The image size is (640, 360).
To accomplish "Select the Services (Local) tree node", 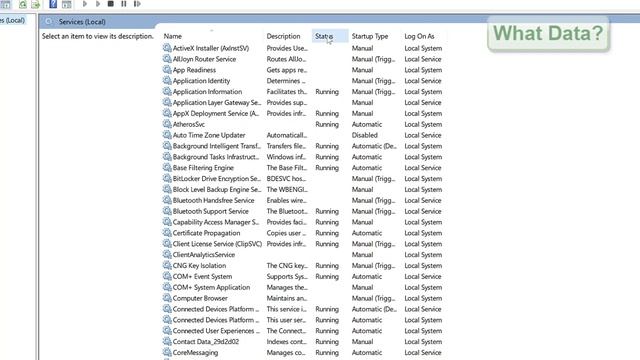I will 13,20.
